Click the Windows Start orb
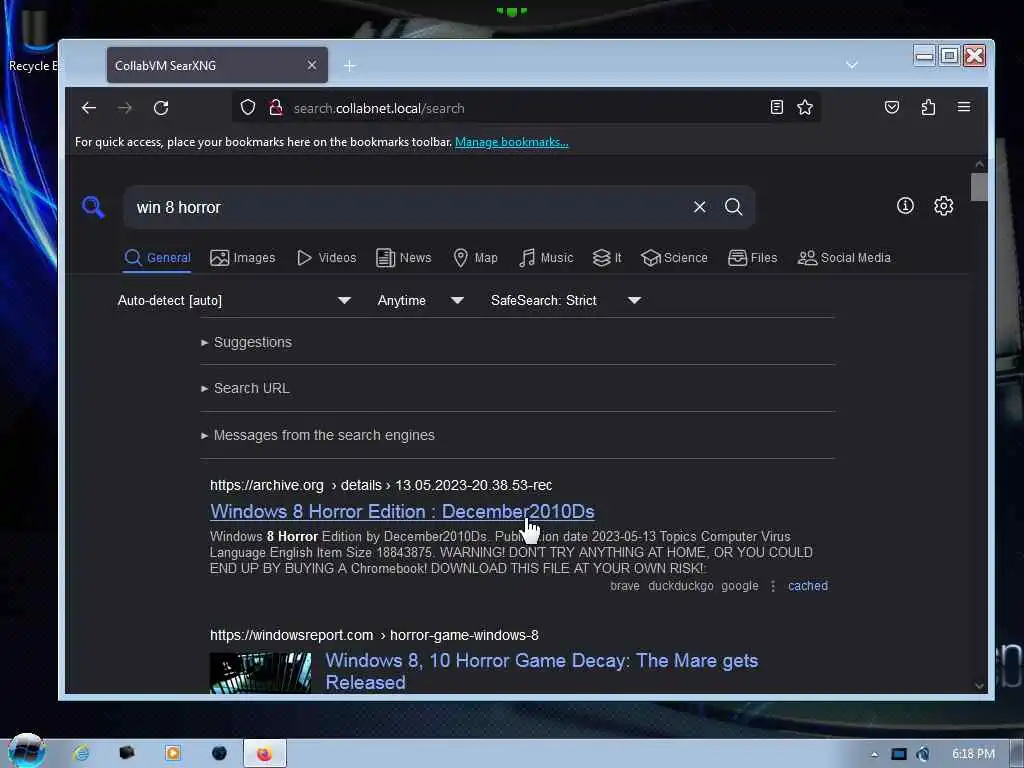1024x768 pixels. click(x=27, y=751)
